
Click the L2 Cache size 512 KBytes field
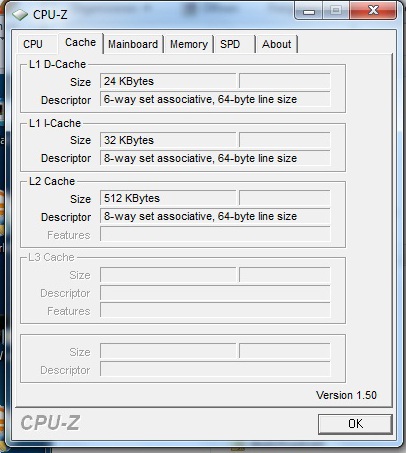[168, 198]
